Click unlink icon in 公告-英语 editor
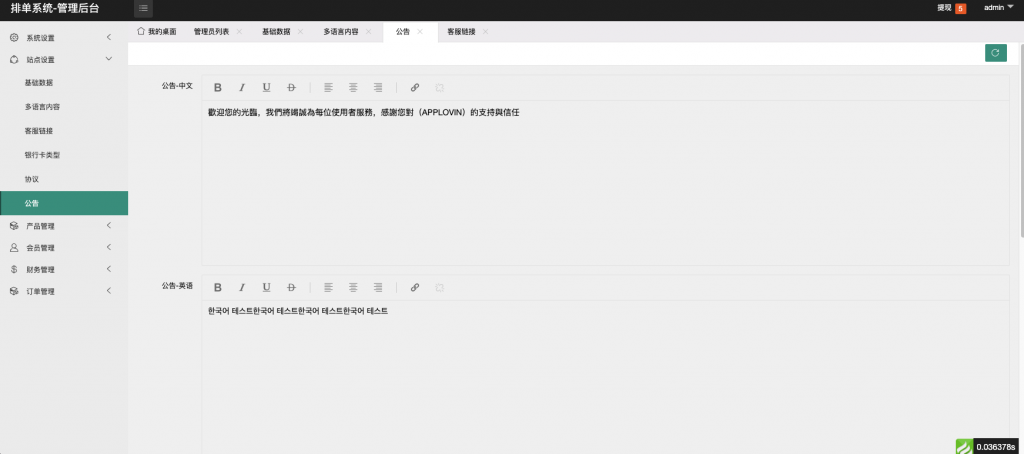The image size is (1024, 454). 440,287
